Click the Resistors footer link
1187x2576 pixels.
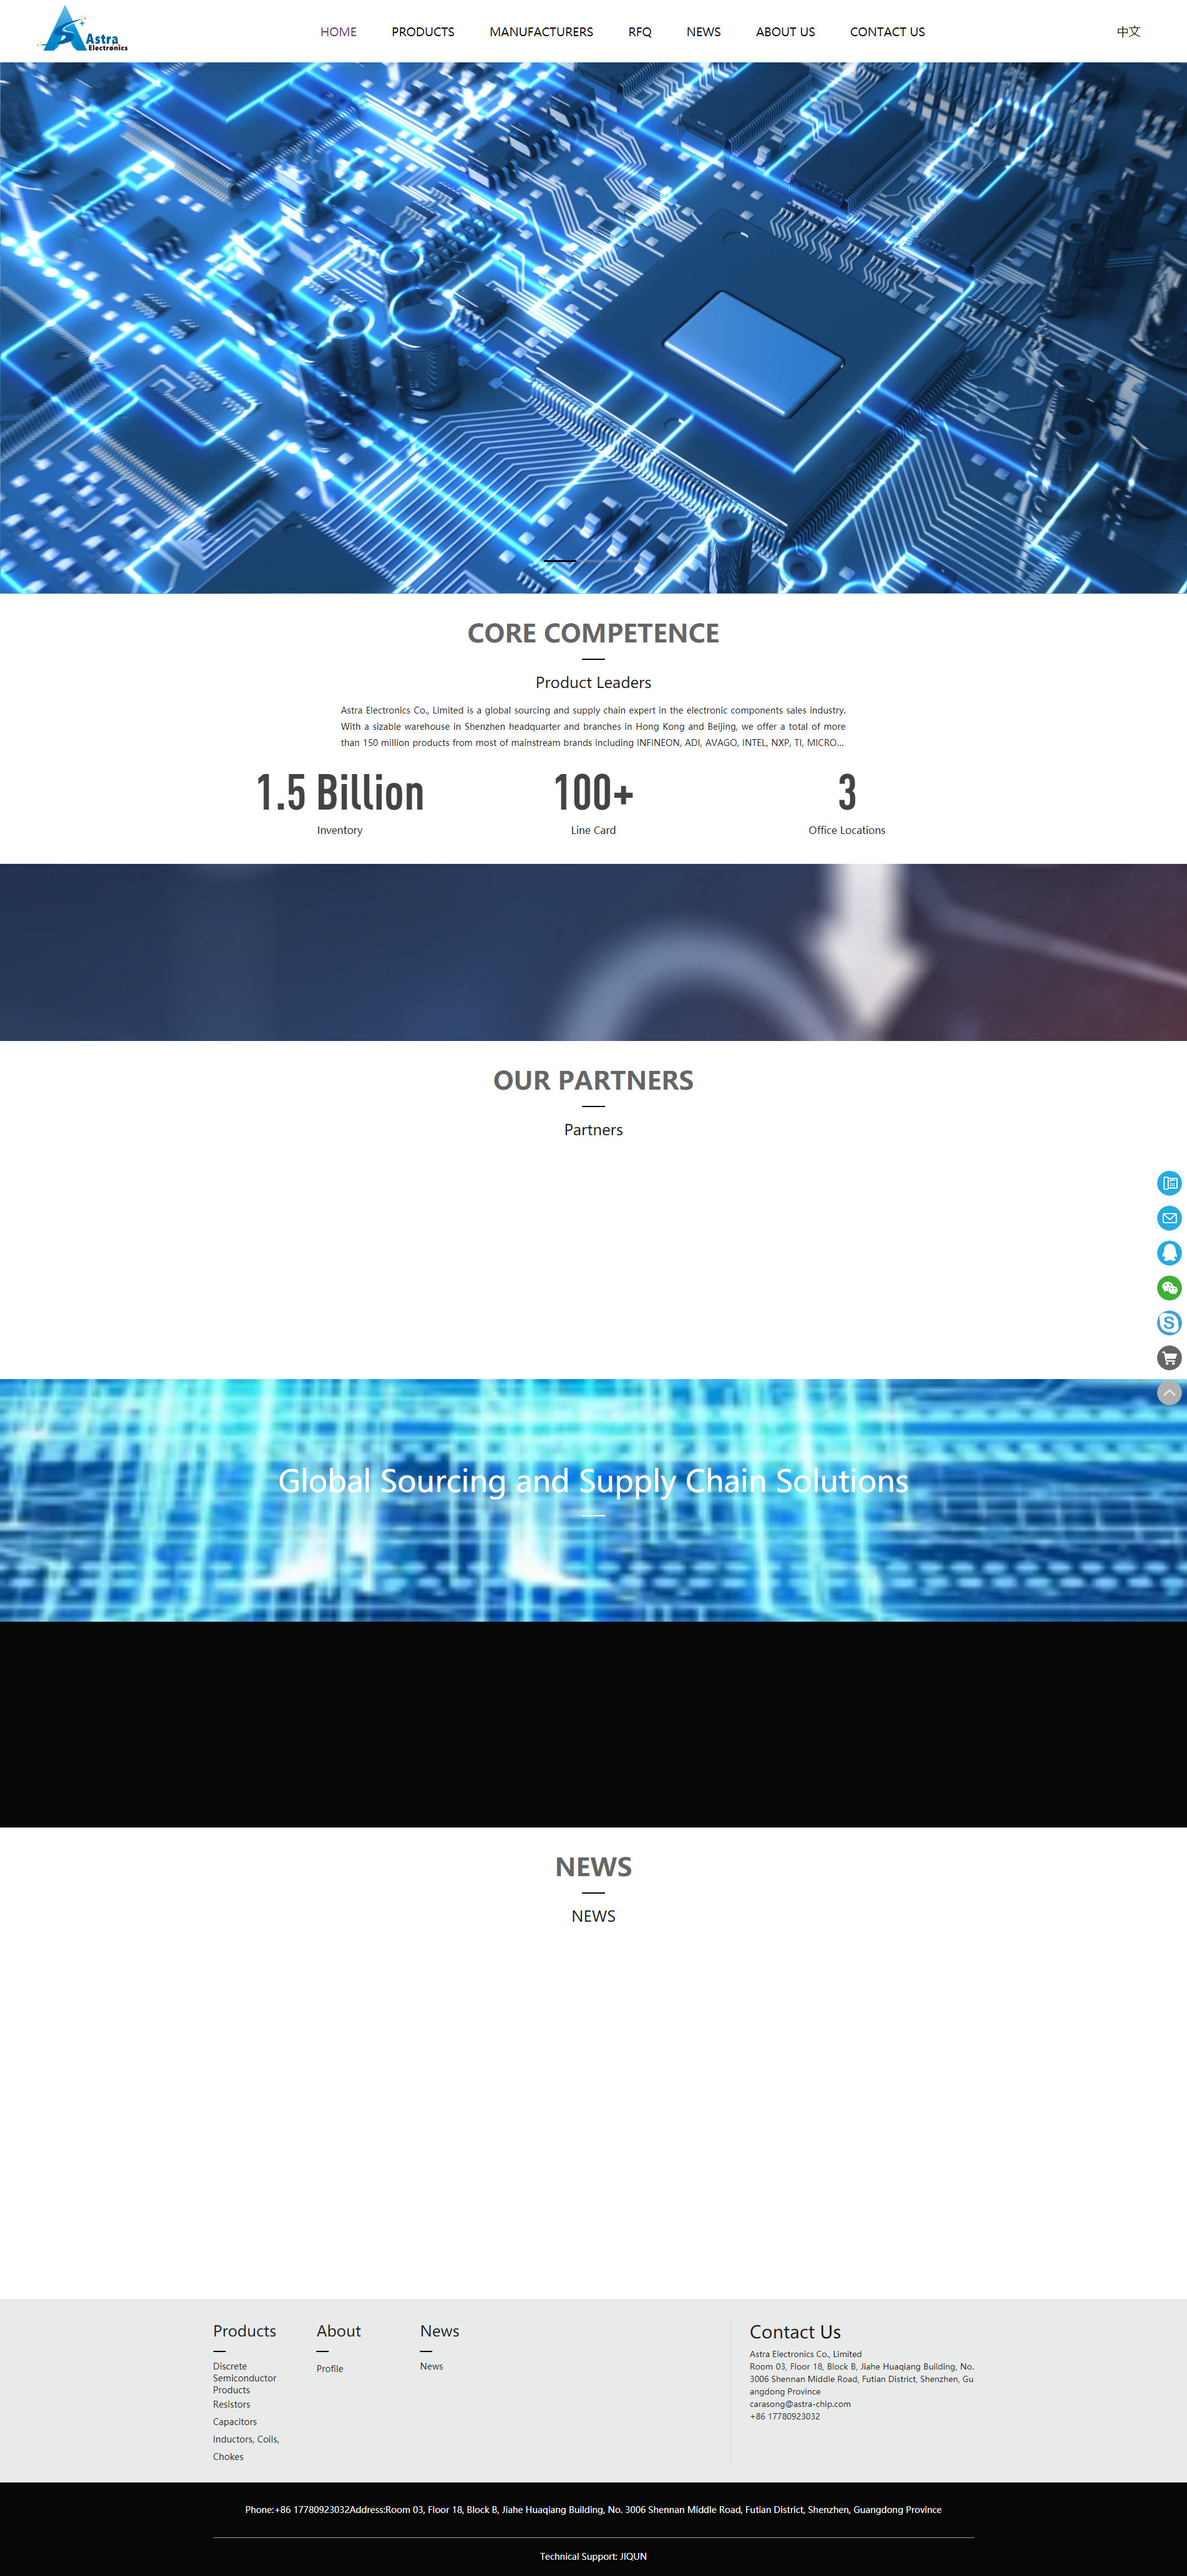coord(231,2404)
